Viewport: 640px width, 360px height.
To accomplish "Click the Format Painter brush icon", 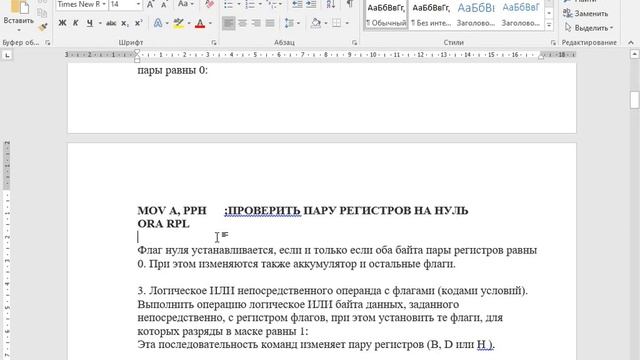I will pos(43,27).
